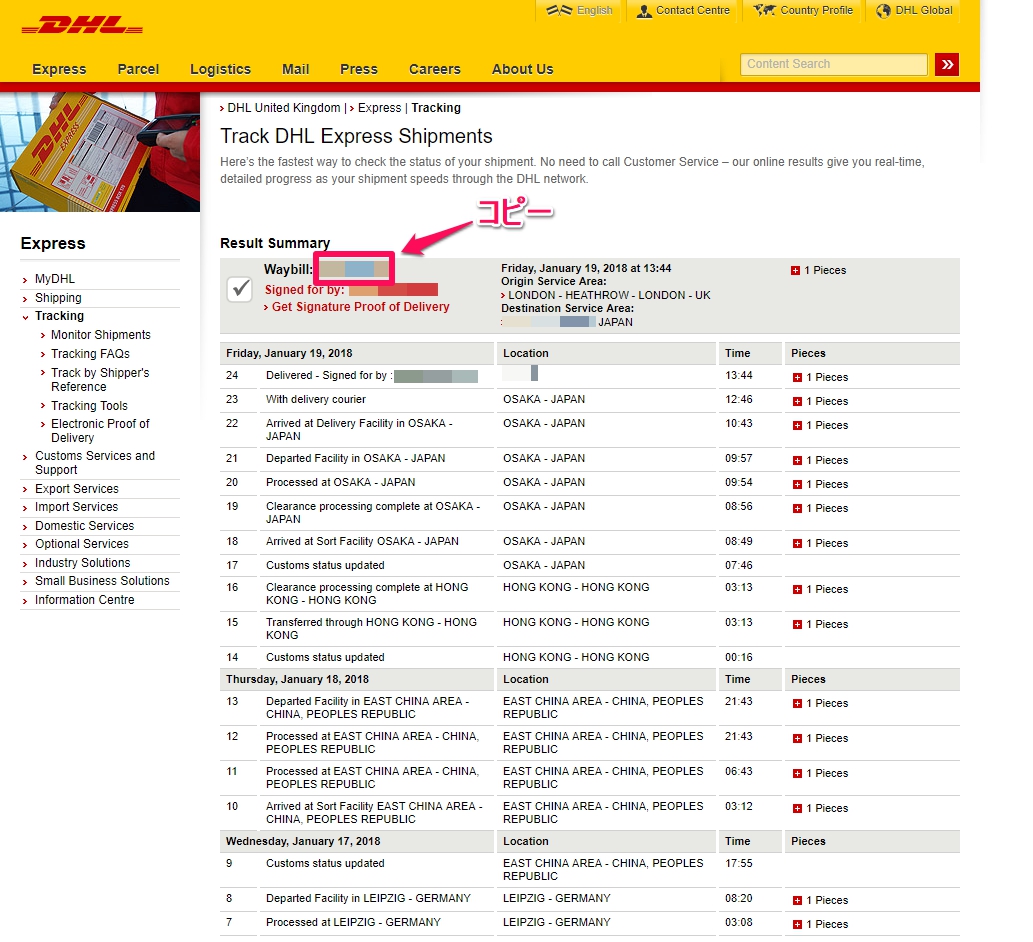Click the Country Profile world map icon
1033x942 pixels.
pyautogui.click(x=764, y=11)
